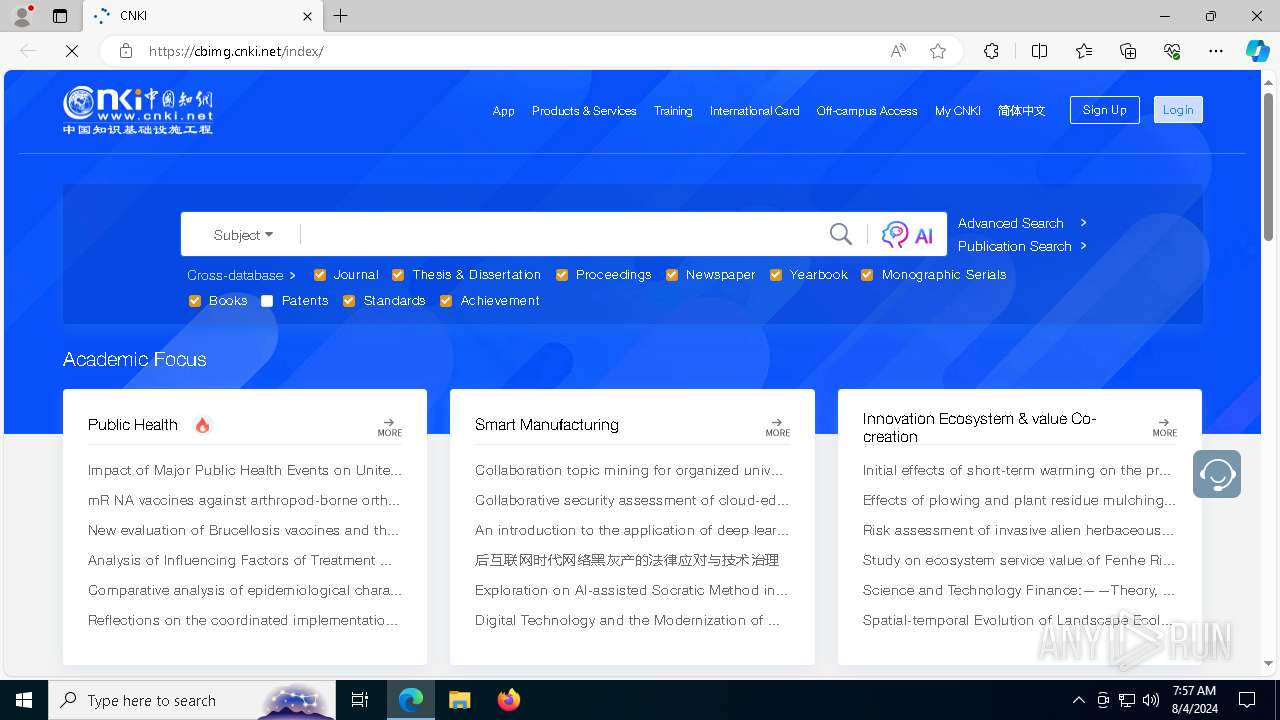Viewport: 1280px width, 720px height.
Task: Uncheck the Books checkbox
Action: [x=195, y=301]
